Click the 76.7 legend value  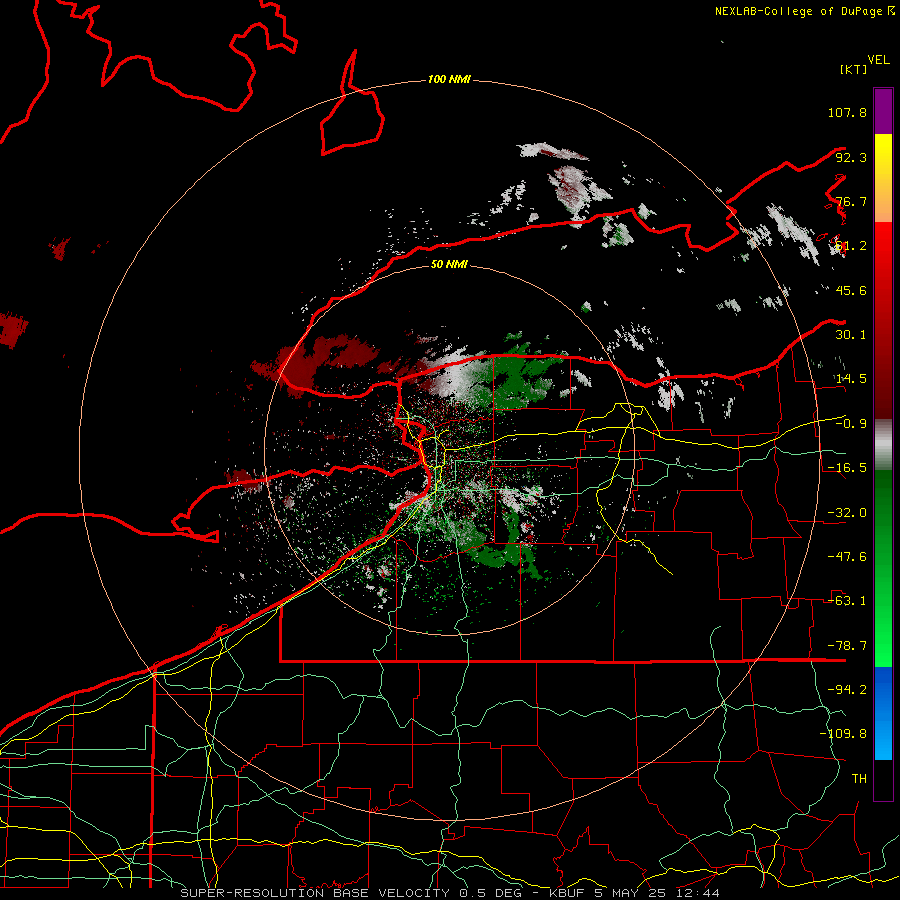click(x=851, y=201)
